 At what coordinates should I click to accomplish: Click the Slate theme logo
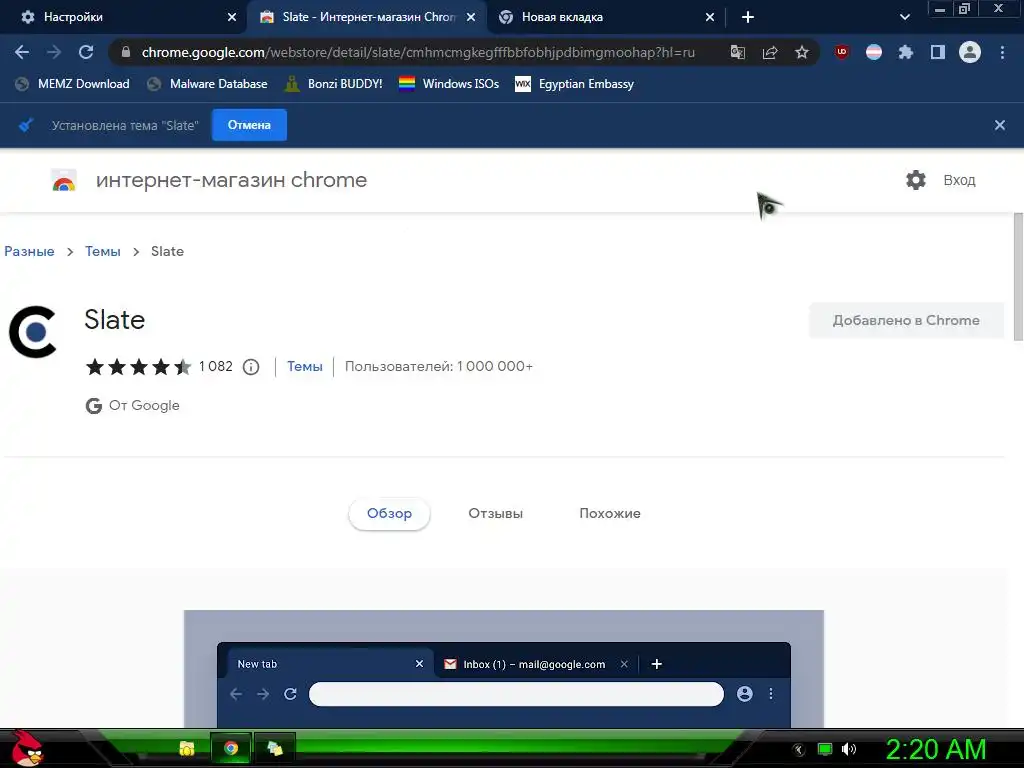coord(33,332)
